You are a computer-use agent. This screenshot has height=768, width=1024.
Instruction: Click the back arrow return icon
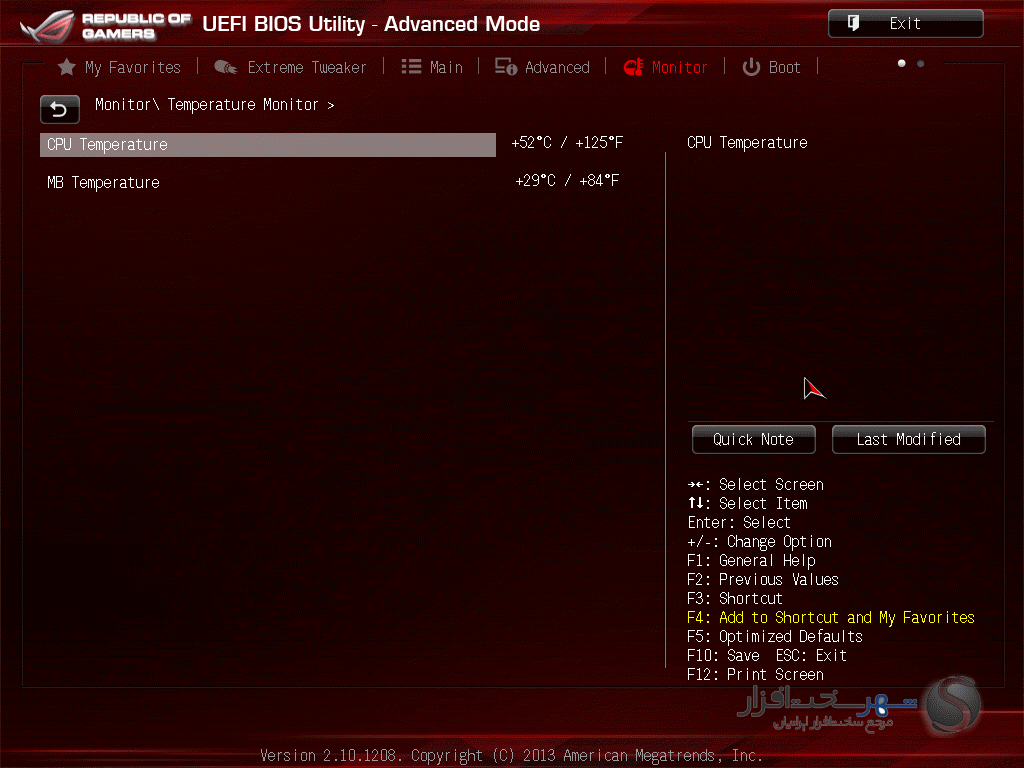(x=59, y=110)
